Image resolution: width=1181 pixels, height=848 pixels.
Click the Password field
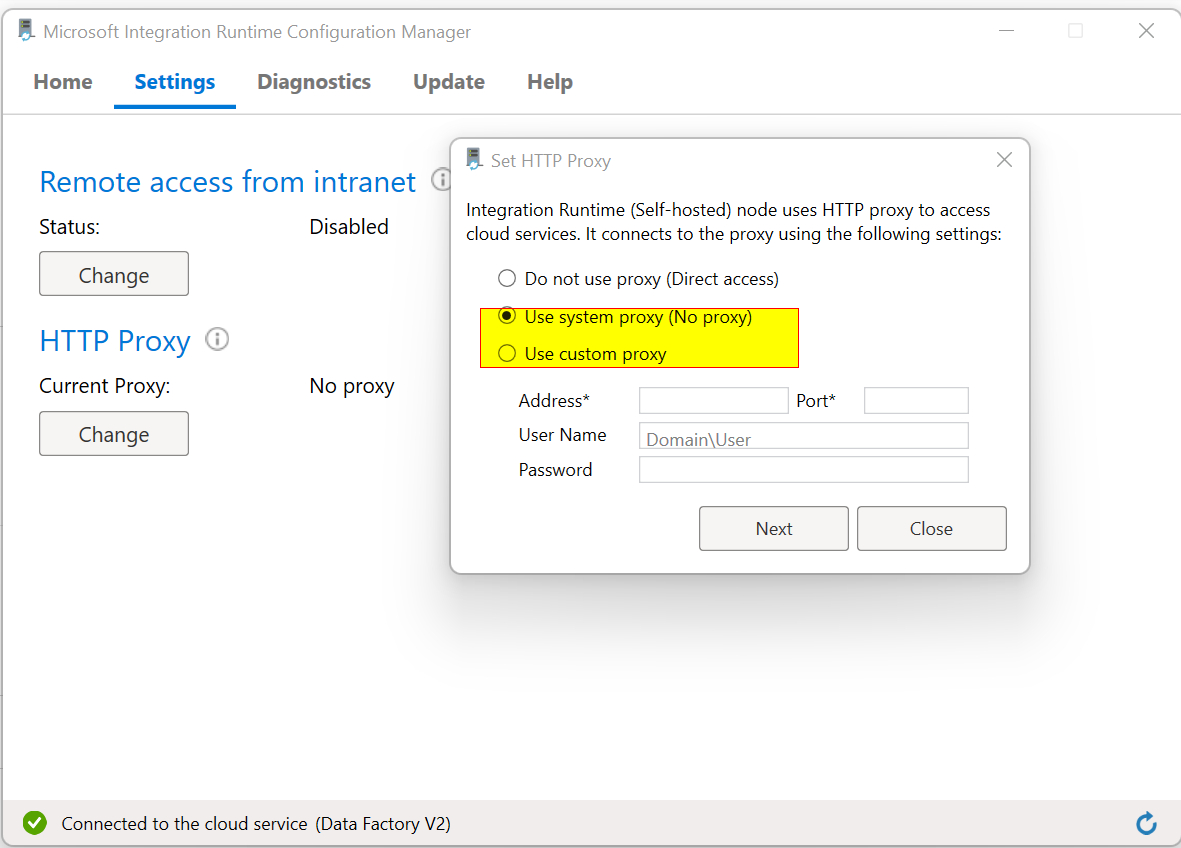click(803, 469)
